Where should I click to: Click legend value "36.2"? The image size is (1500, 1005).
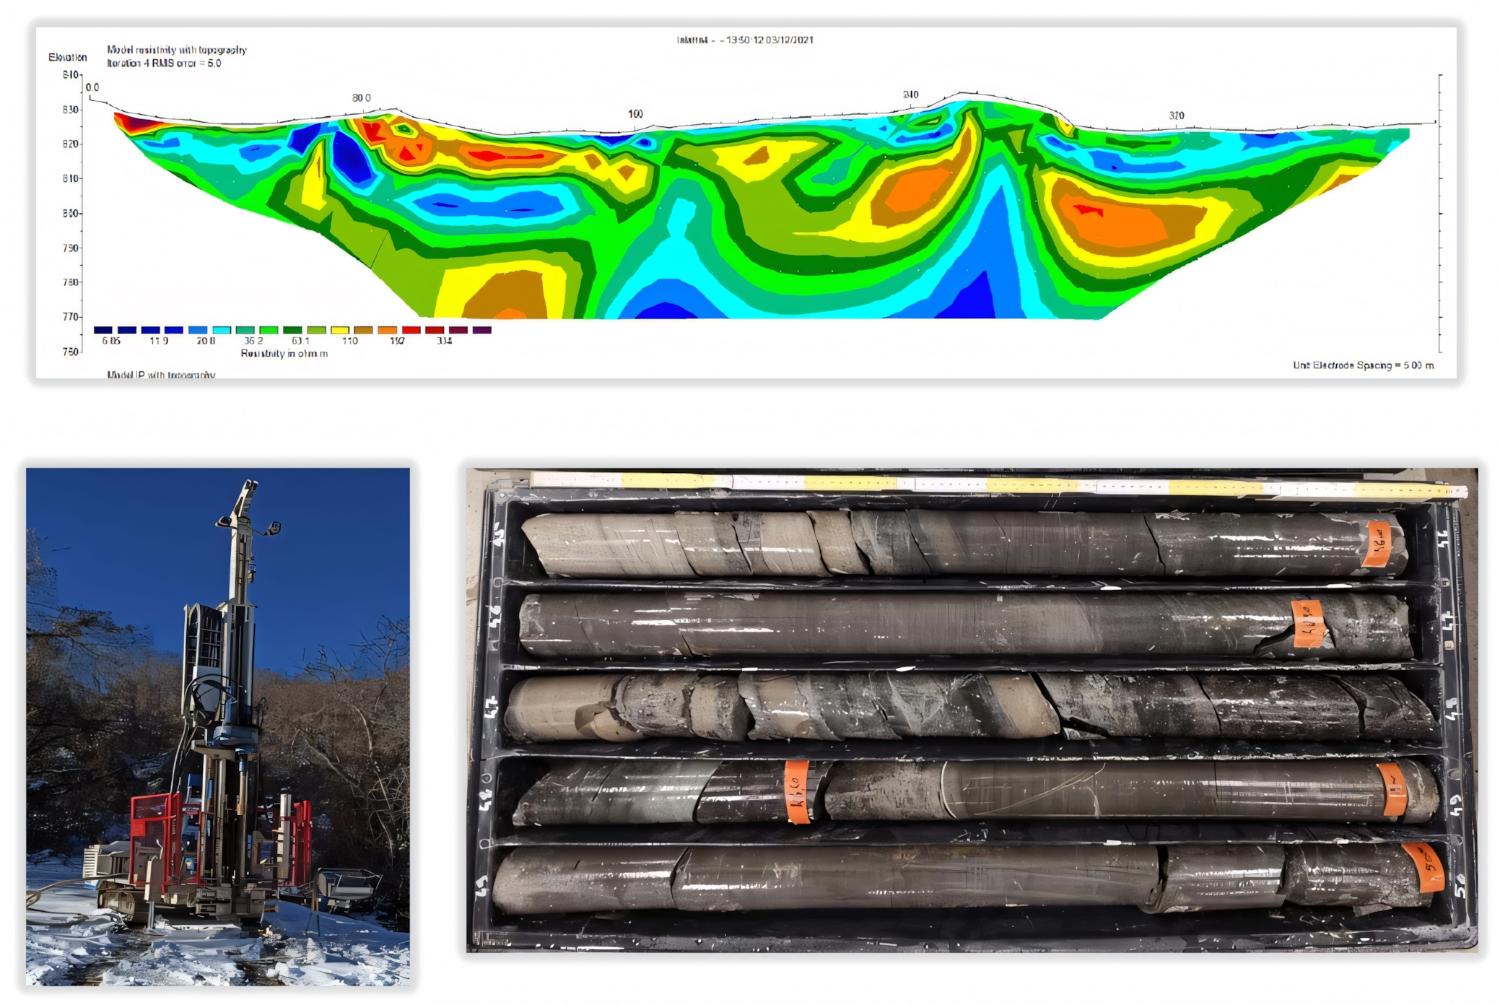point(254,341)
